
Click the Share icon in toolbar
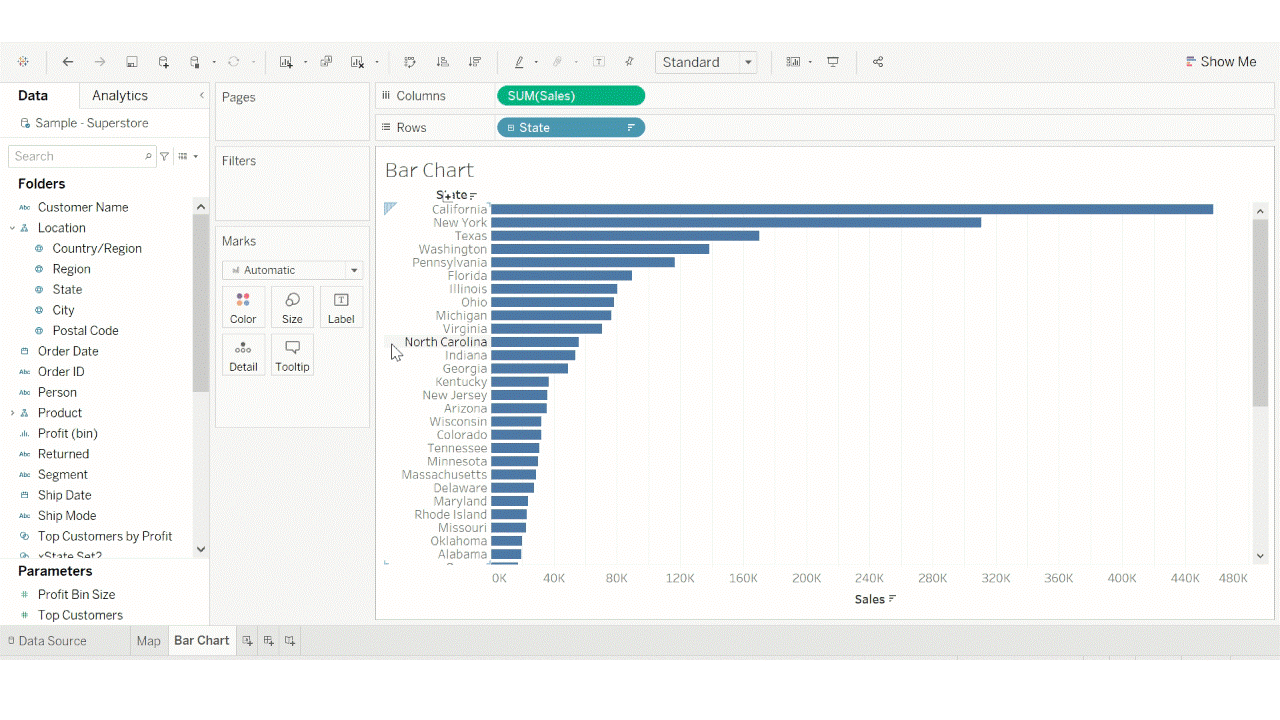point(878,62)
